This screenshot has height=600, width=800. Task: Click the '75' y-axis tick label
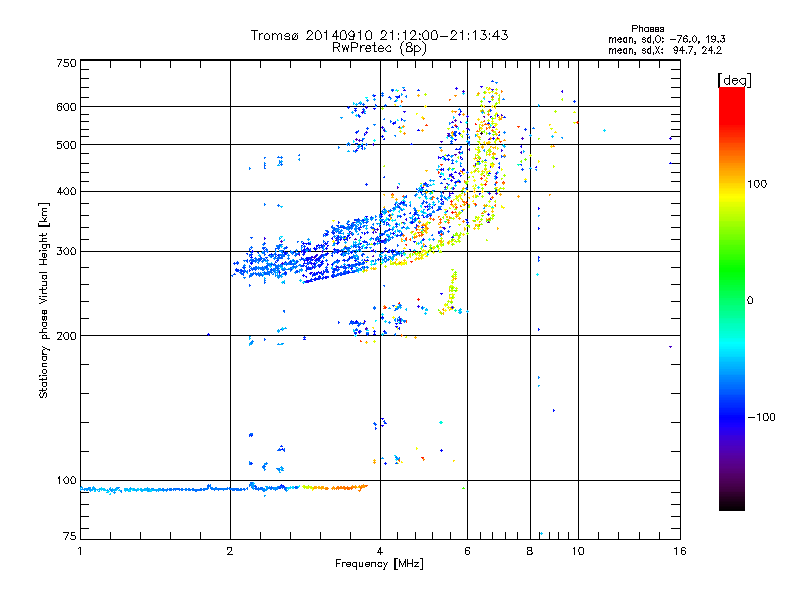(70, 536)
